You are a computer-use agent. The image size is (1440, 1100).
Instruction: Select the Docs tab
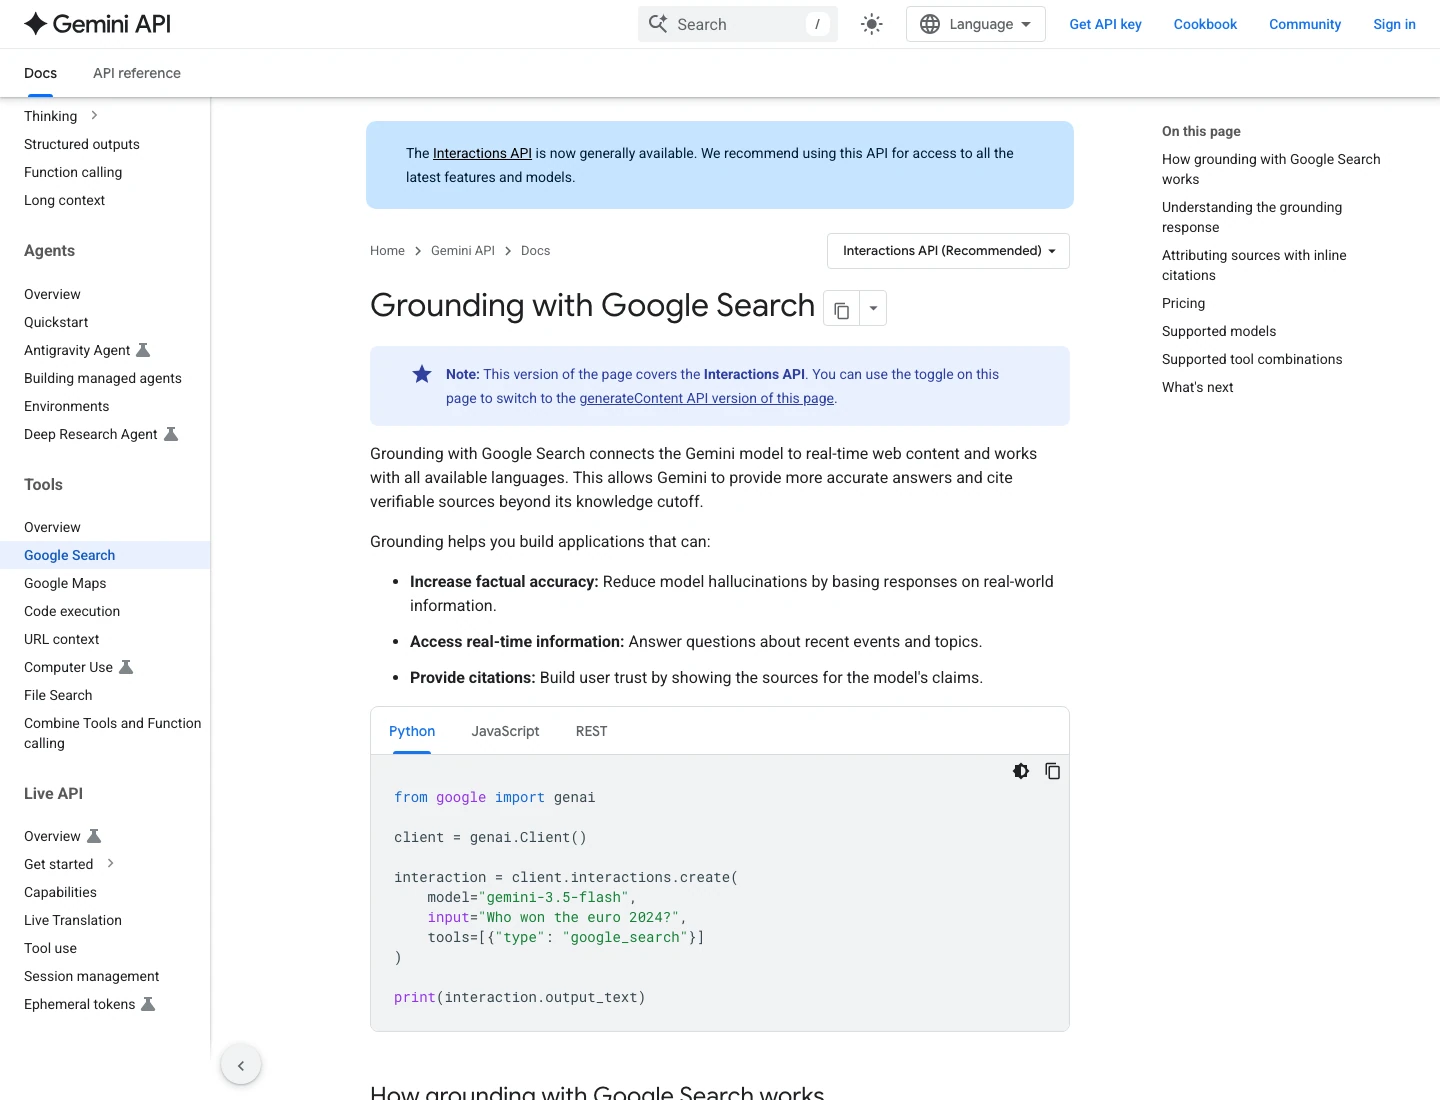(x=40, y=73)
